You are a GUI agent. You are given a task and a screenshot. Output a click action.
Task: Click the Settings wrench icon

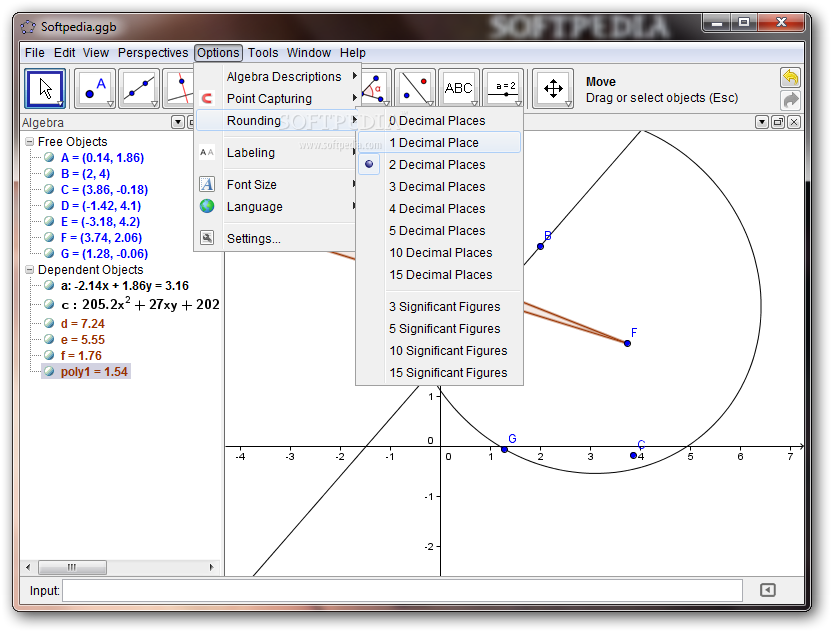tap(207, 238)
